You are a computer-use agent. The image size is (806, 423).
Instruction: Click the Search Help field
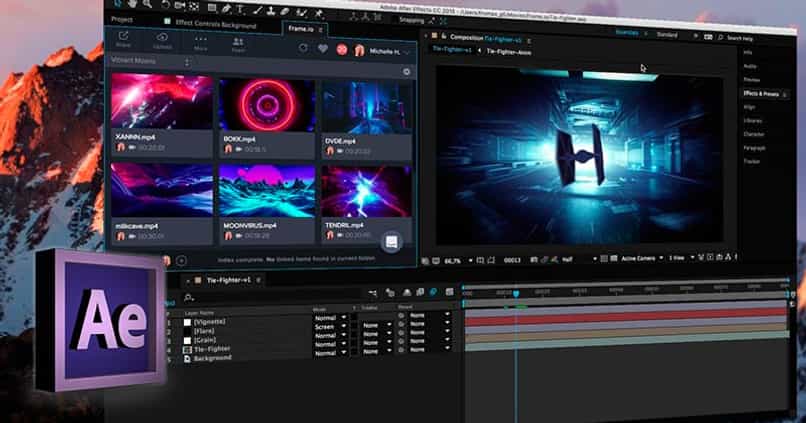(740, 38)
